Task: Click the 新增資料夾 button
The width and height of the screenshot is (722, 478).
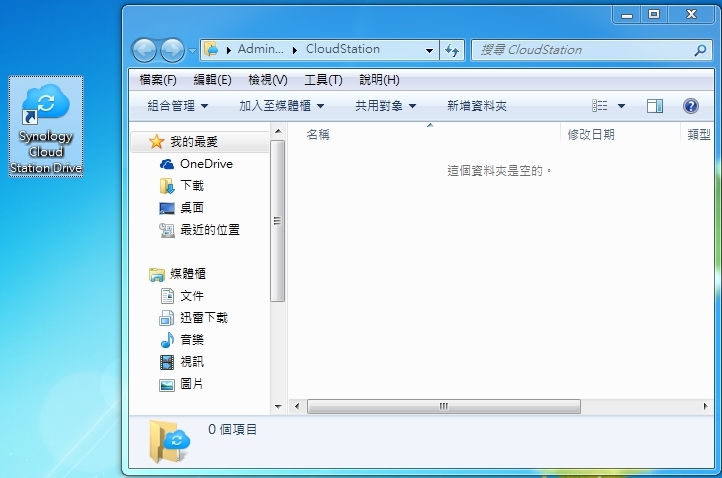Action: tap(477, 106)
